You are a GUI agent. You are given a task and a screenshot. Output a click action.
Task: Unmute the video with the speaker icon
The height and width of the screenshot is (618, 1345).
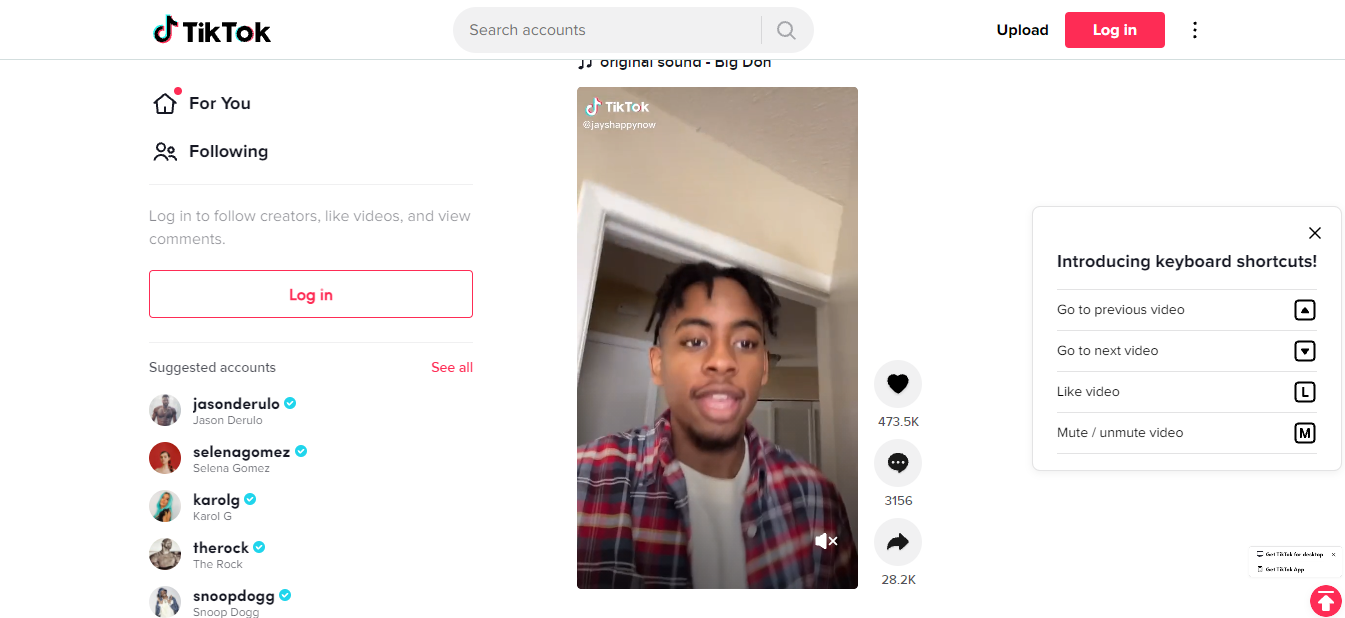[x=826, y=541]
